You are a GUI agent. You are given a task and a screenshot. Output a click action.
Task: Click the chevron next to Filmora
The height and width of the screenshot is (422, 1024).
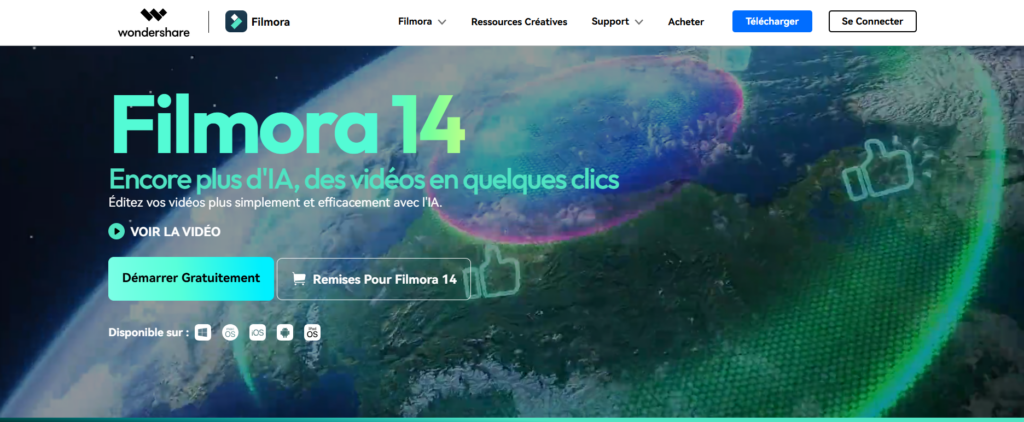[x=442, y=22]
